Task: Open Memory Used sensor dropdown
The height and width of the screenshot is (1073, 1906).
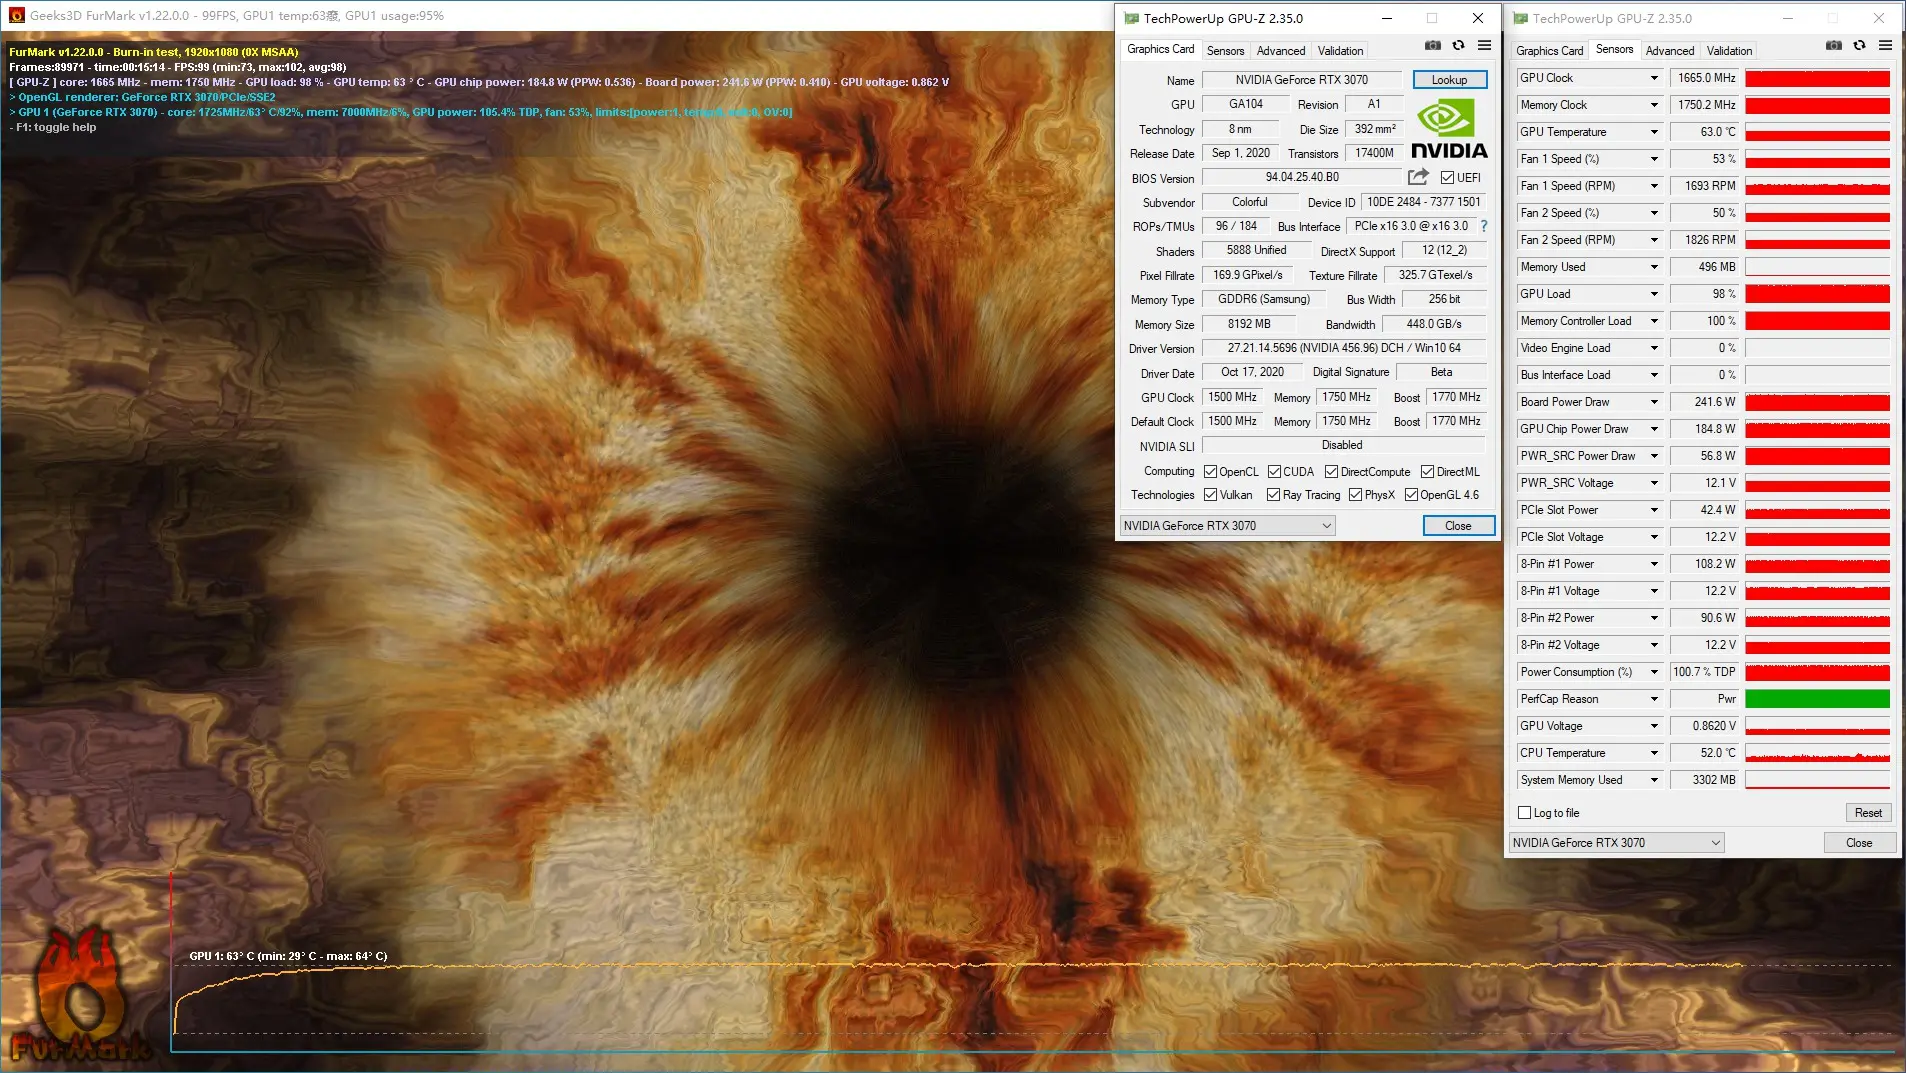Action: click(1654, 267)
